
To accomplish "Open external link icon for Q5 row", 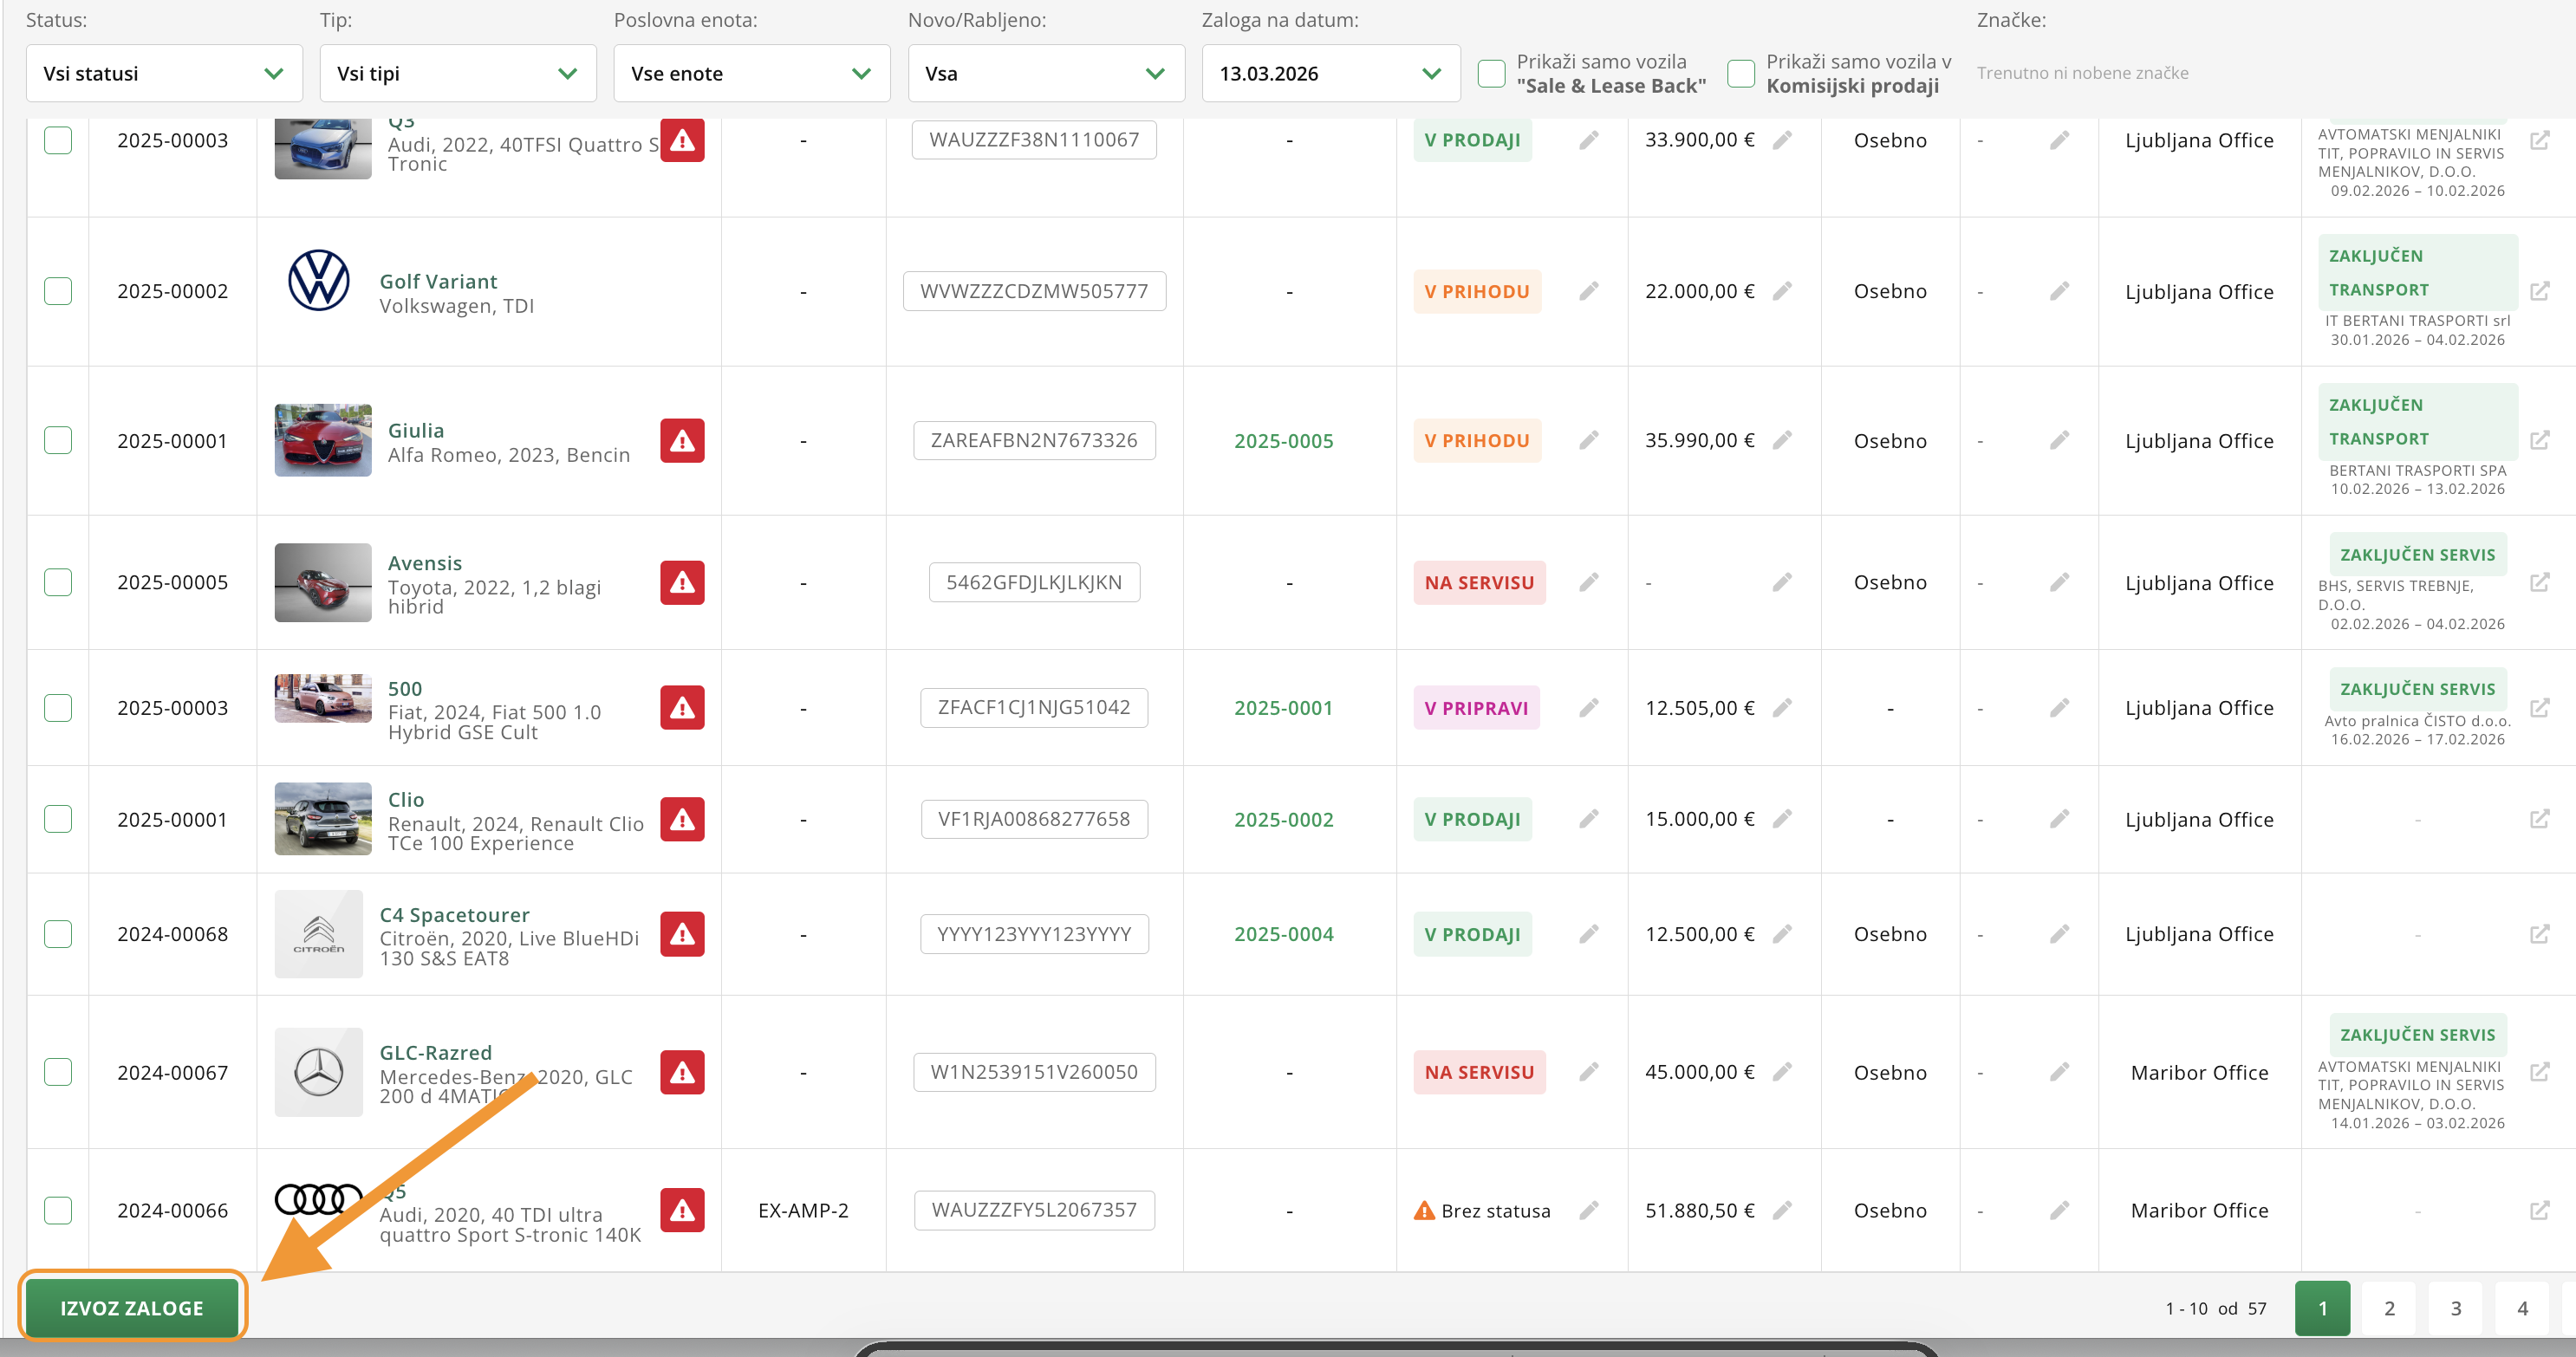I will 2539,1210.
